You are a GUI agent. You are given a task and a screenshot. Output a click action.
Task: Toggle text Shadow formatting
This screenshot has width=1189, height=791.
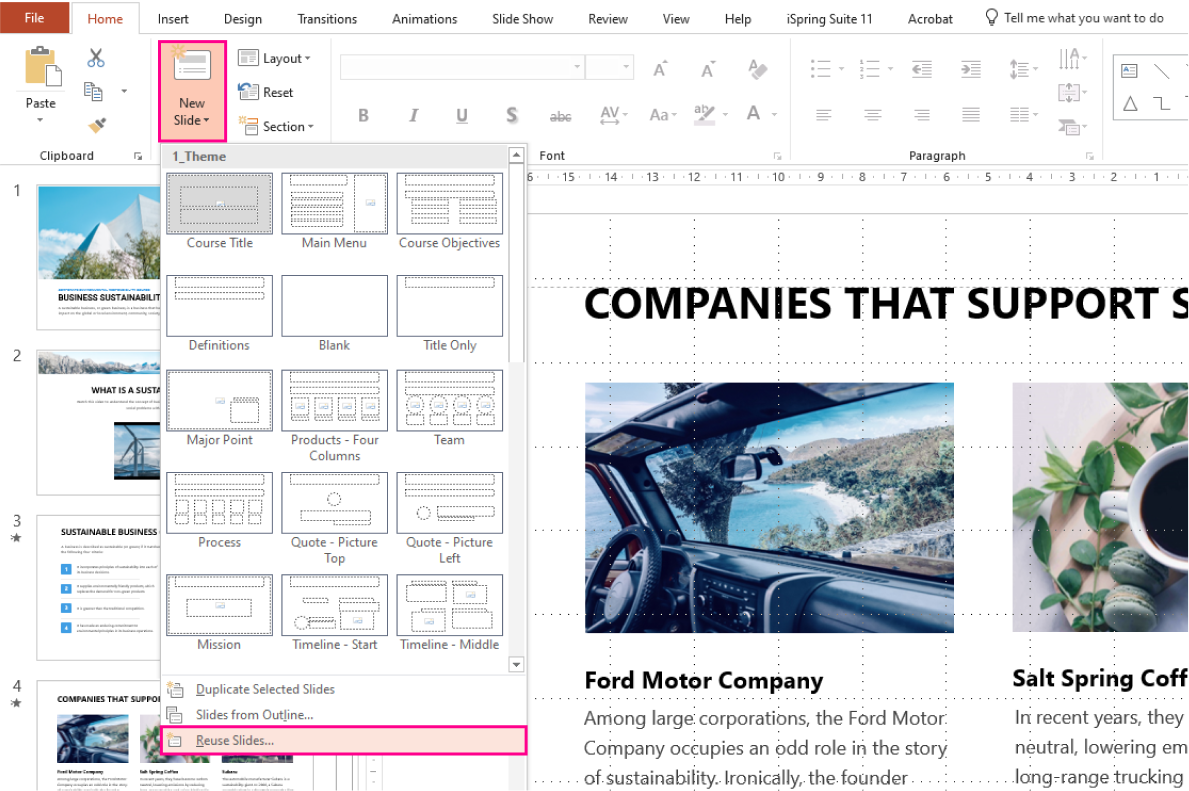point(512,115)
